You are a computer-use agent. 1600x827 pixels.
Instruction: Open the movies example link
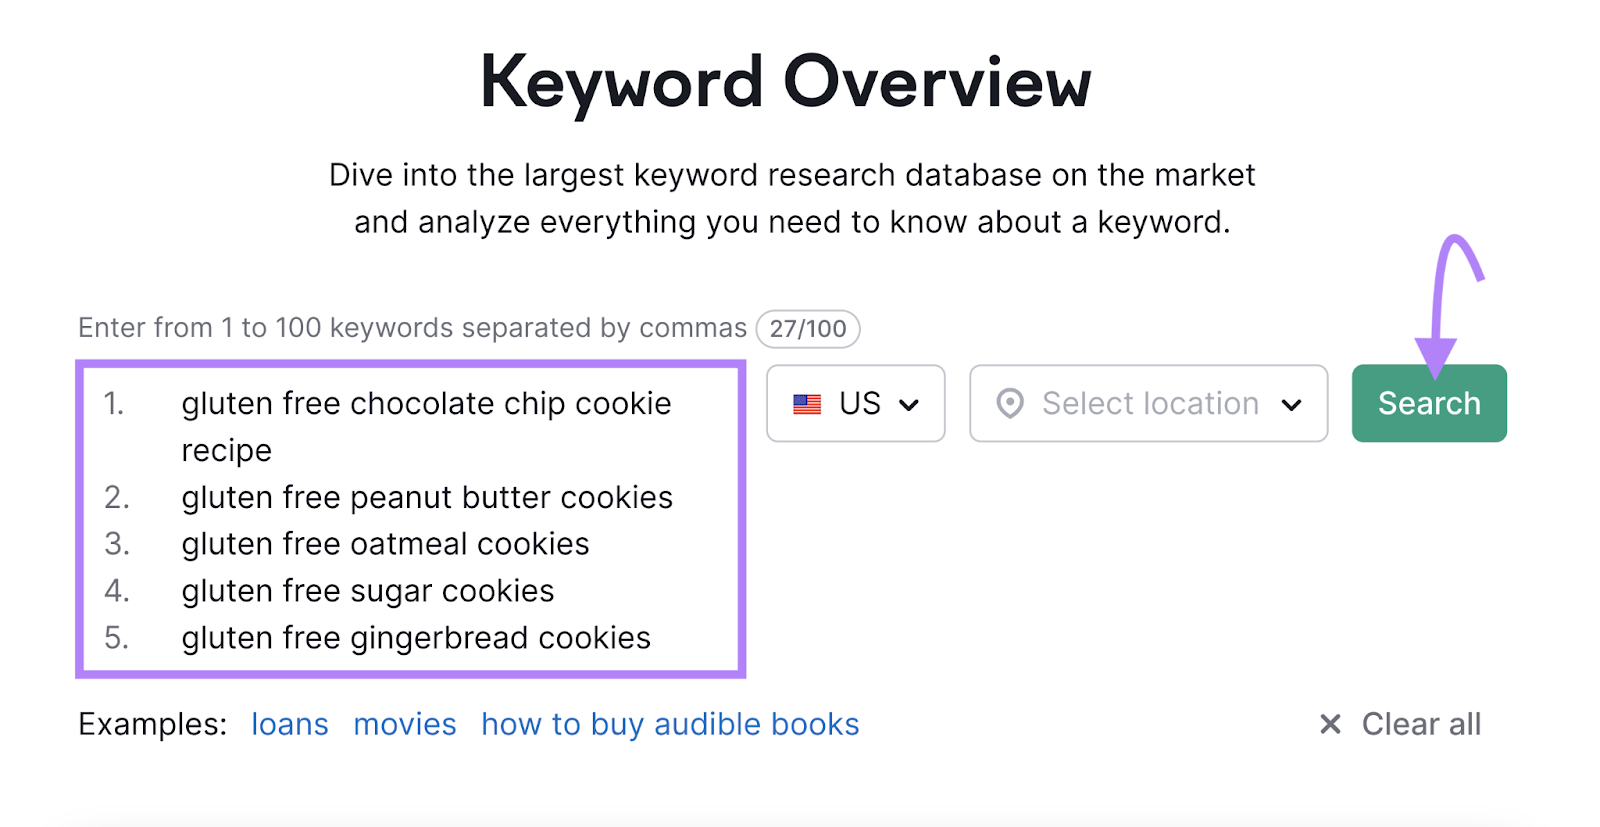tap(404, 723)
